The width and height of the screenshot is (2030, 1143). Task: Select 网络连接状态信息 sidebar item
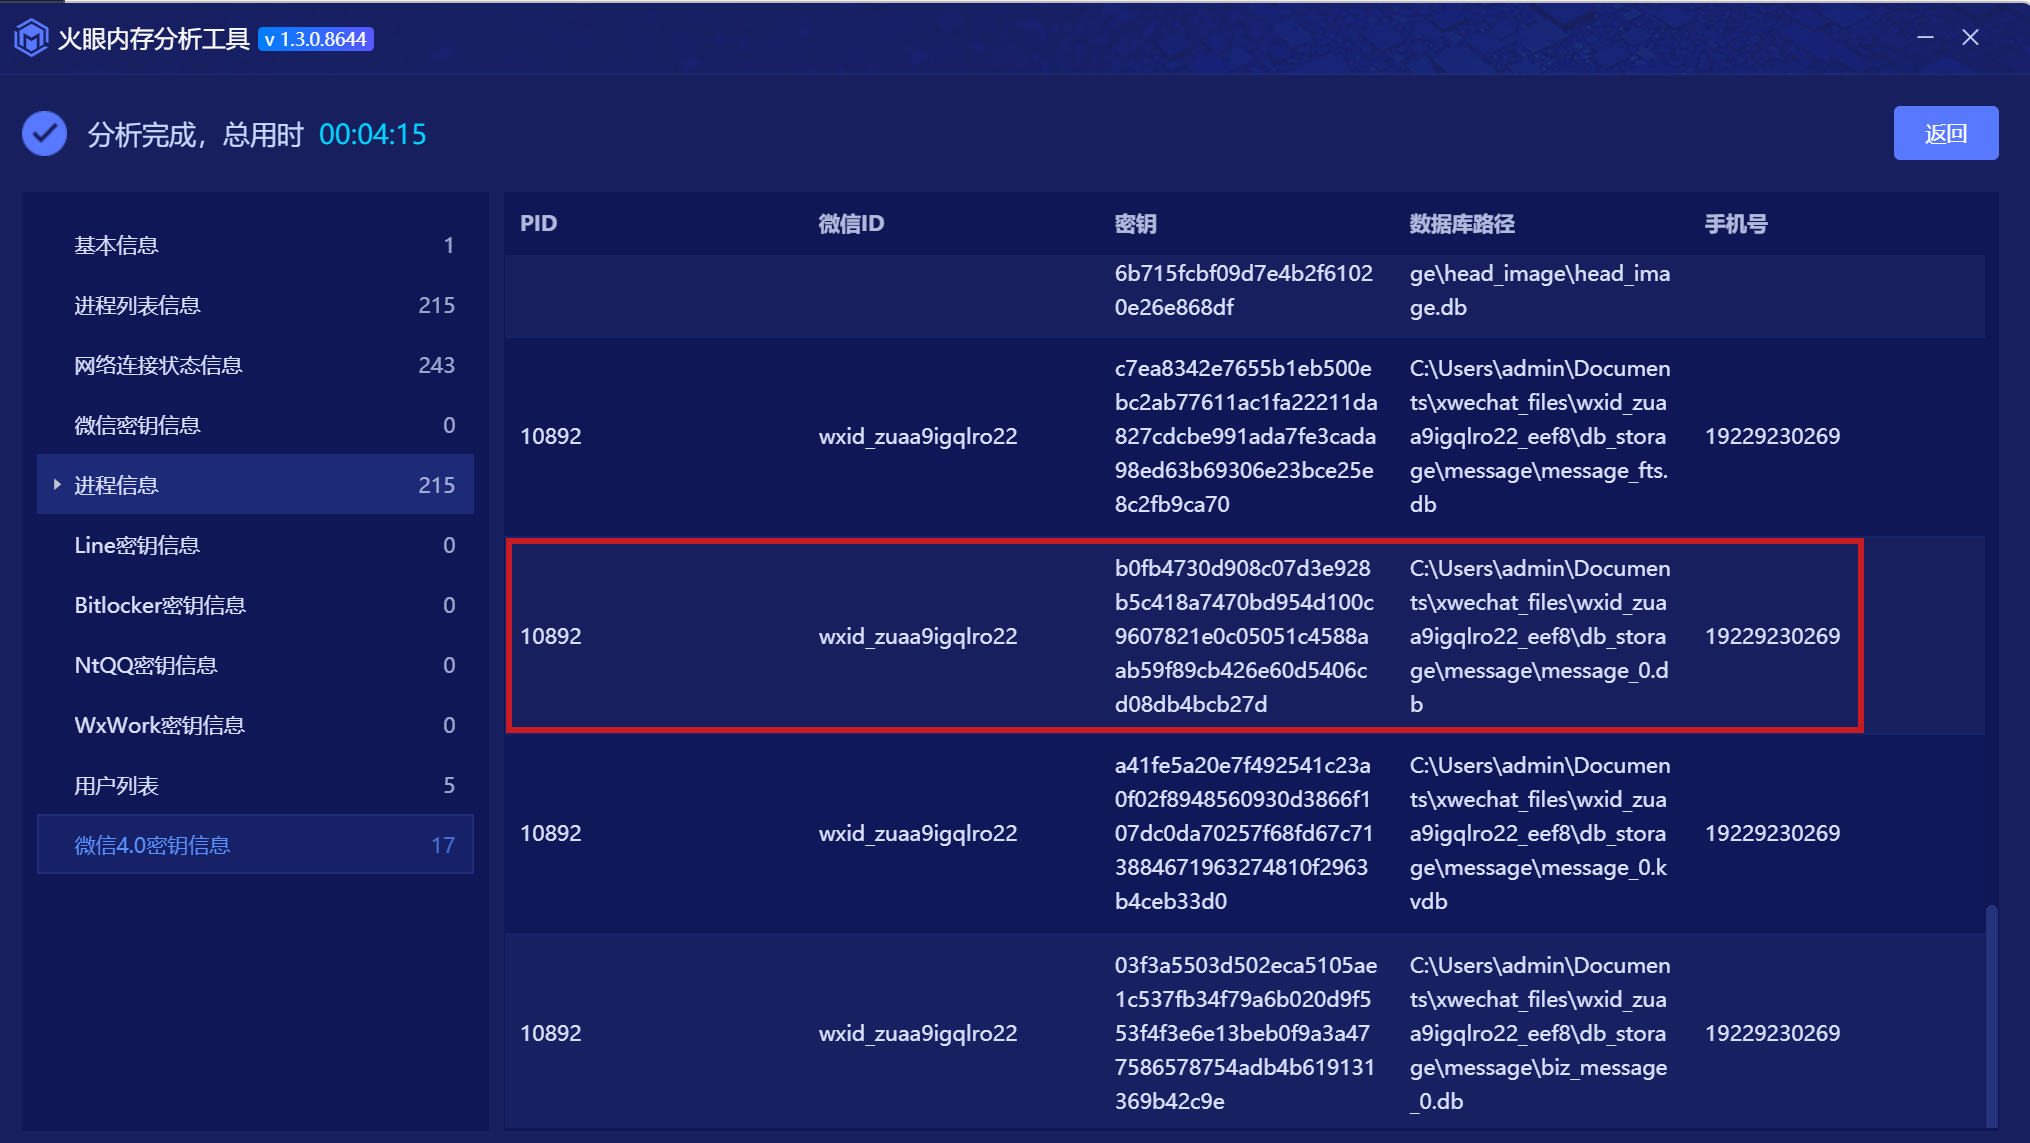coord(255,365)
